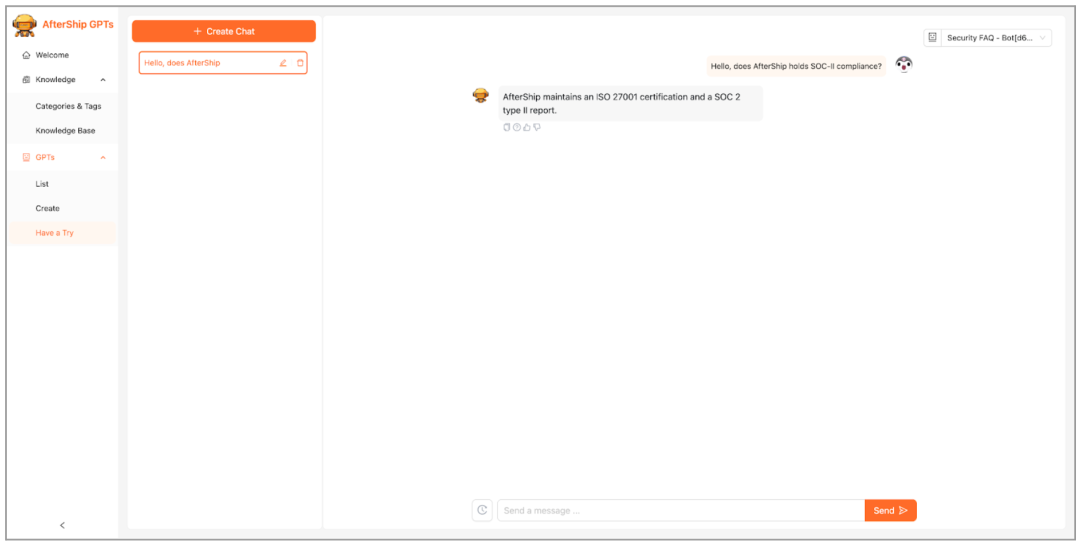Collapse the Knowledge menu section
This screenshot has height=546, width=1080.
pyautogui.click(x=103, y=80)
